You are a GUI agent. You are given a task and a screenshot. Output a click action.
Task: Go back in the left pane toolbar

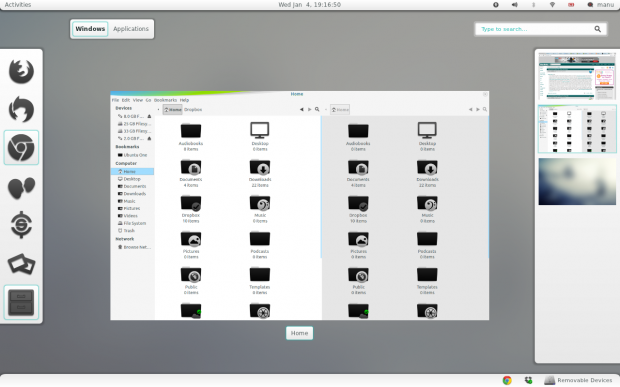point(302,109)
